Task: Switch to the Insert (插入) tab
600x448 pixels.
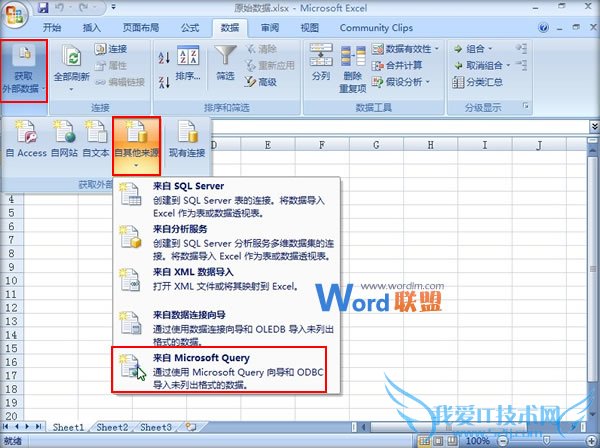Action: pyautogui.click(x=91, y=28)
